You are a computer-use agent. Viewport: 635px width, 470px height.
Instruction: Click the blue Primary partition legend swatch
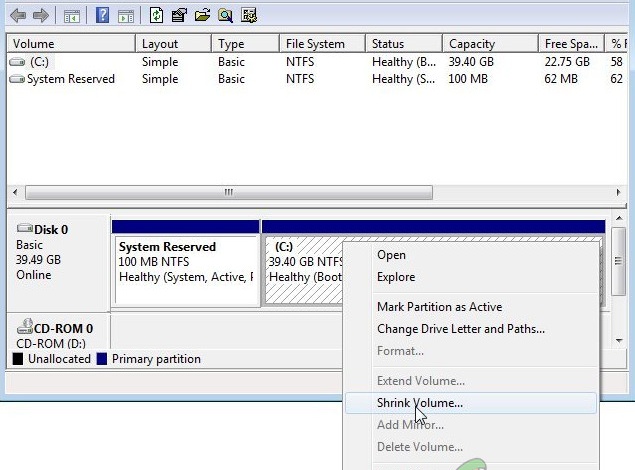point(103,359)
